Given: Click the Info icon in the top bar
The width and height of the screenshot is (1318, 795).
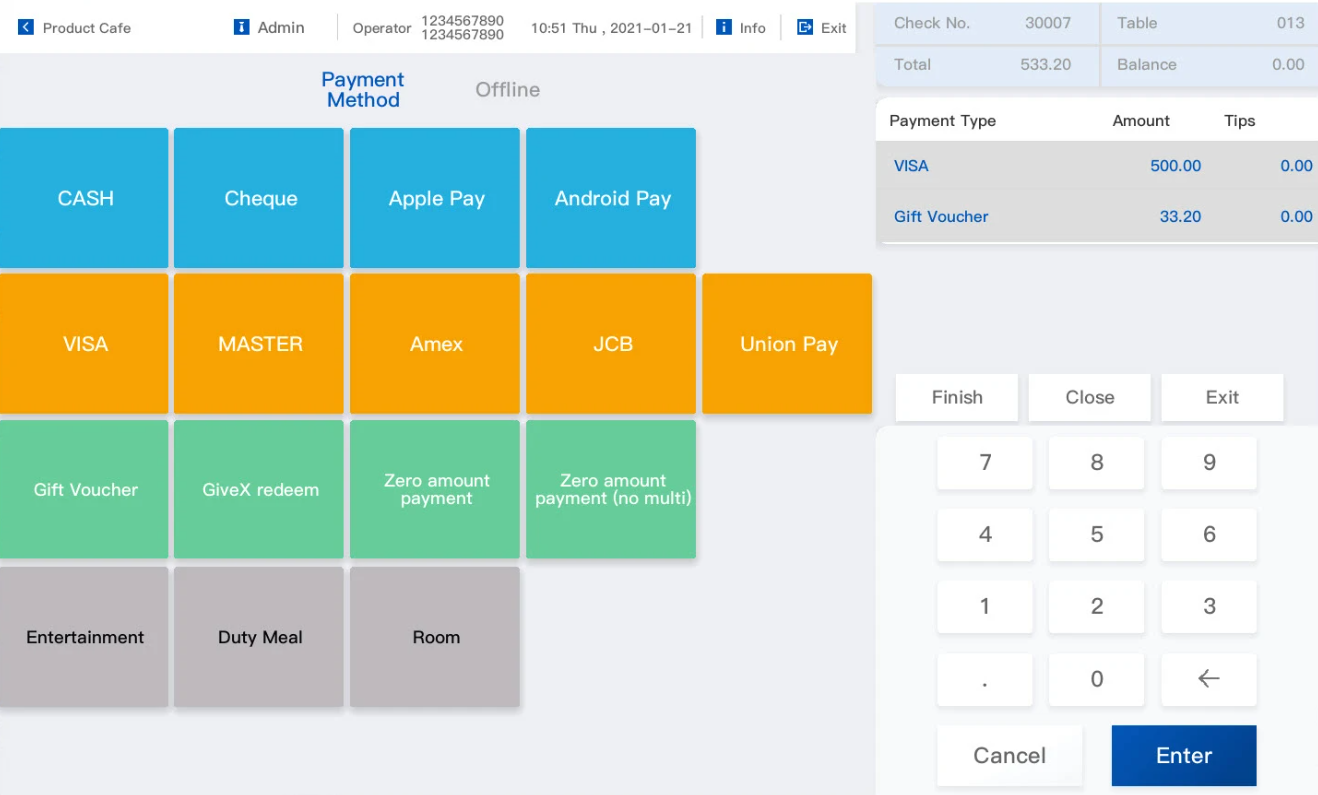Looking at the screenshot, I should (x=724, y=27).
